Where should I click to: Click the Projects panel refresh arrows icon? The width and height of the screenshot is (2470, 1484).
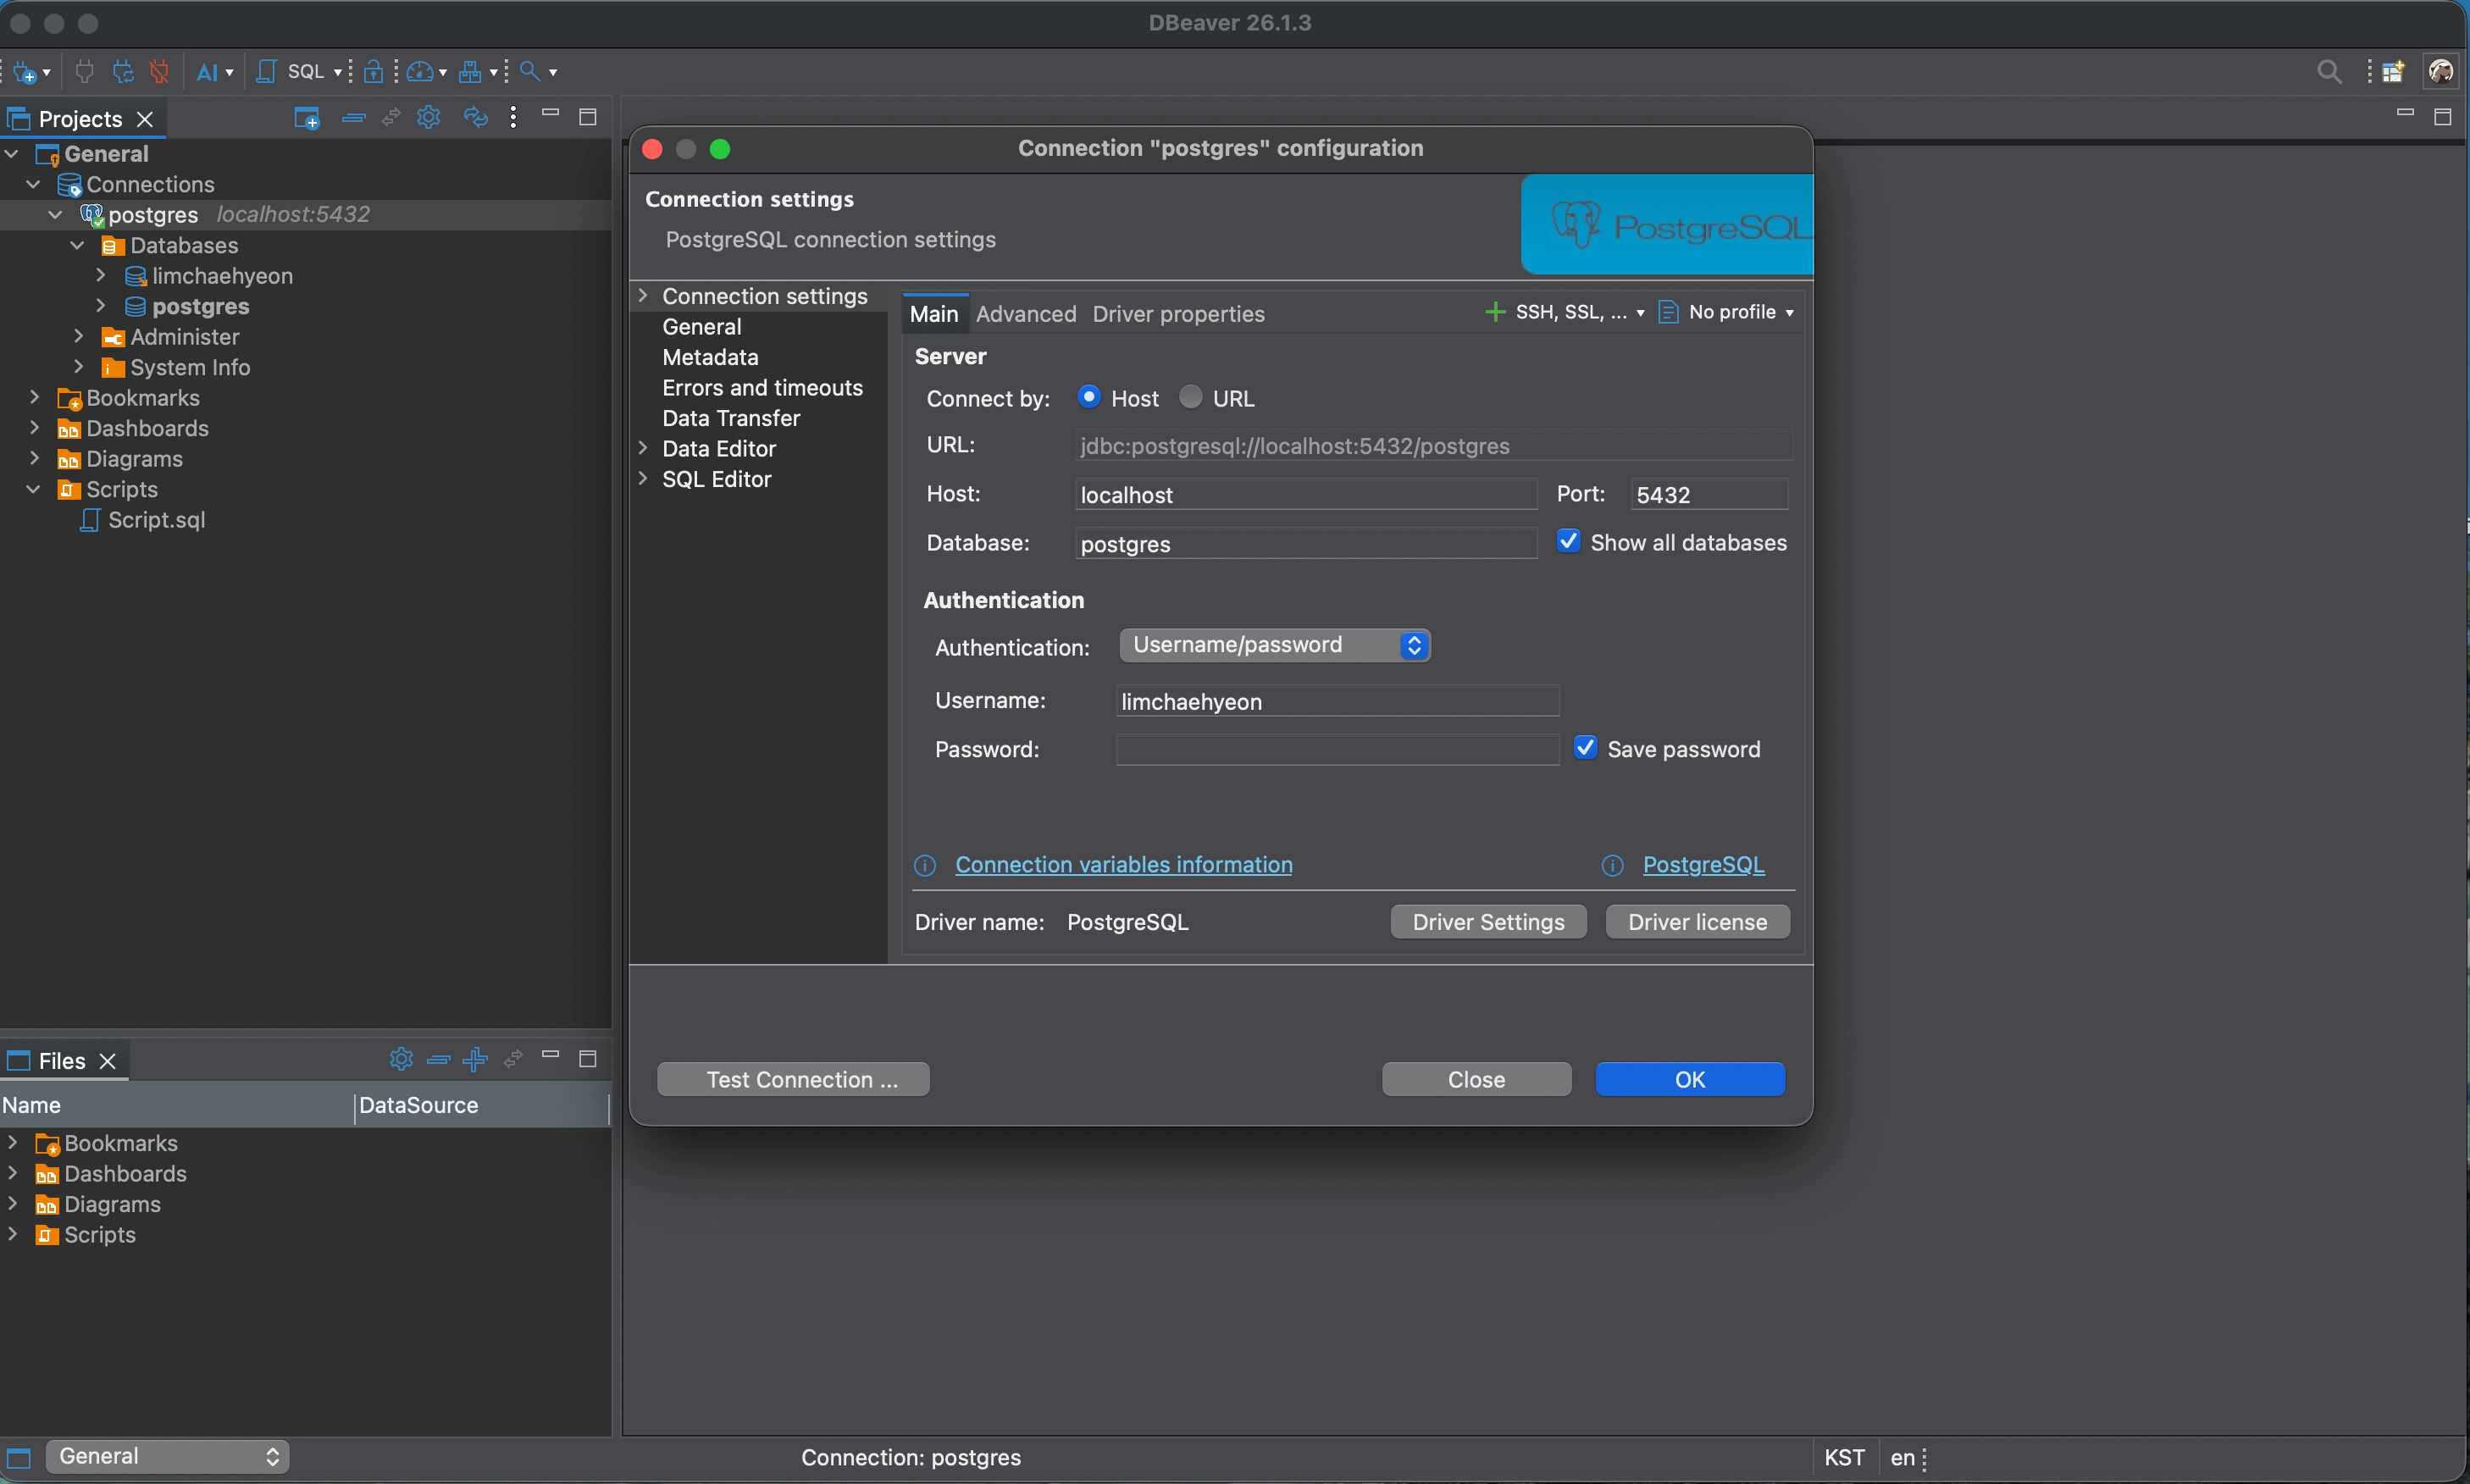(x=476, y=117)
